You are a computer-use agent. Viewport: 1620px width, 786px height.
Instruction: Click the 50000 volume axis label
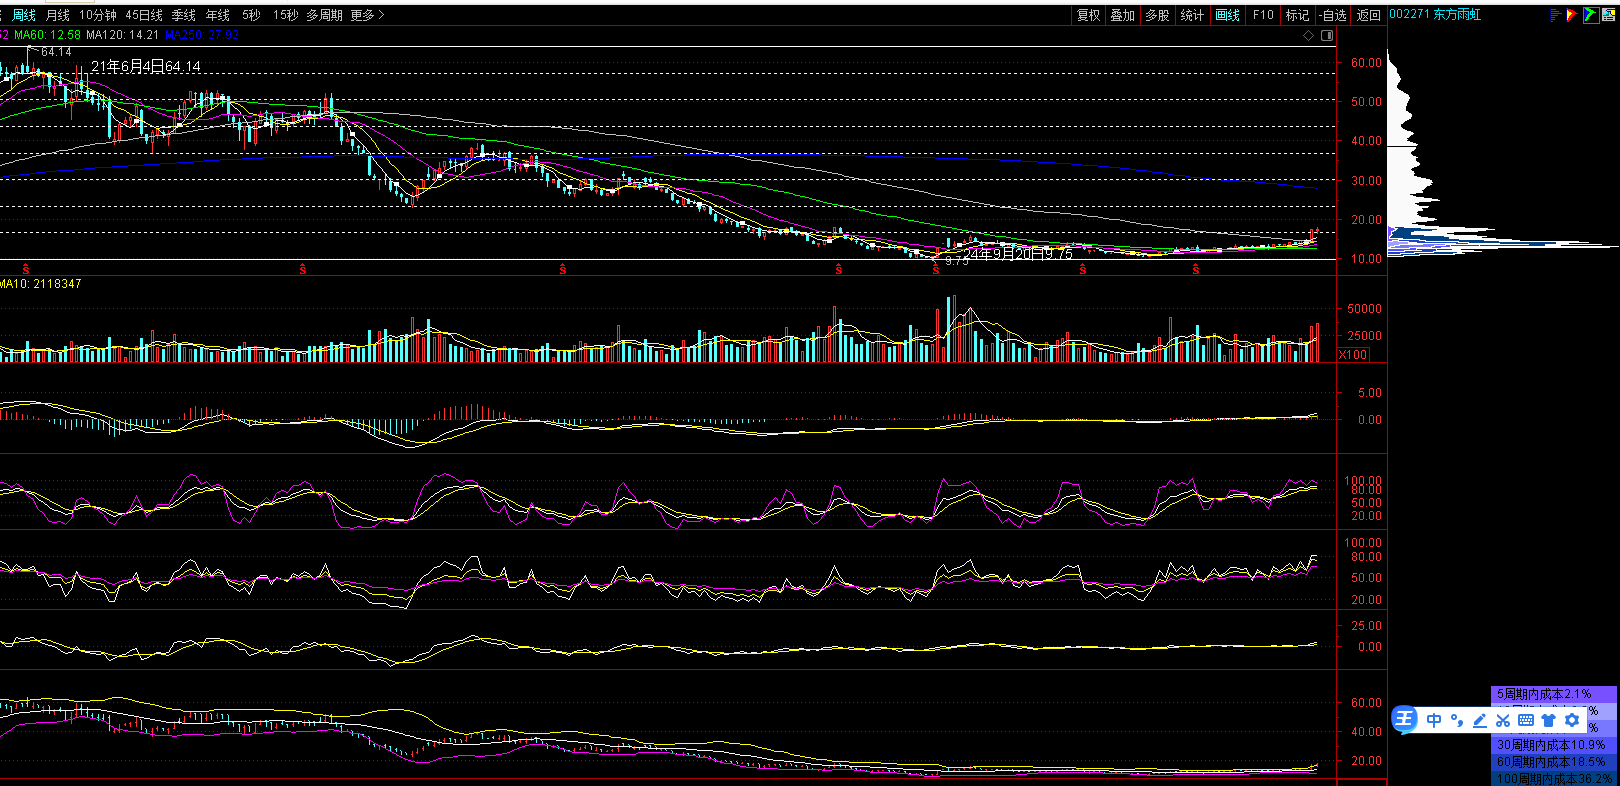point(1365,309)
